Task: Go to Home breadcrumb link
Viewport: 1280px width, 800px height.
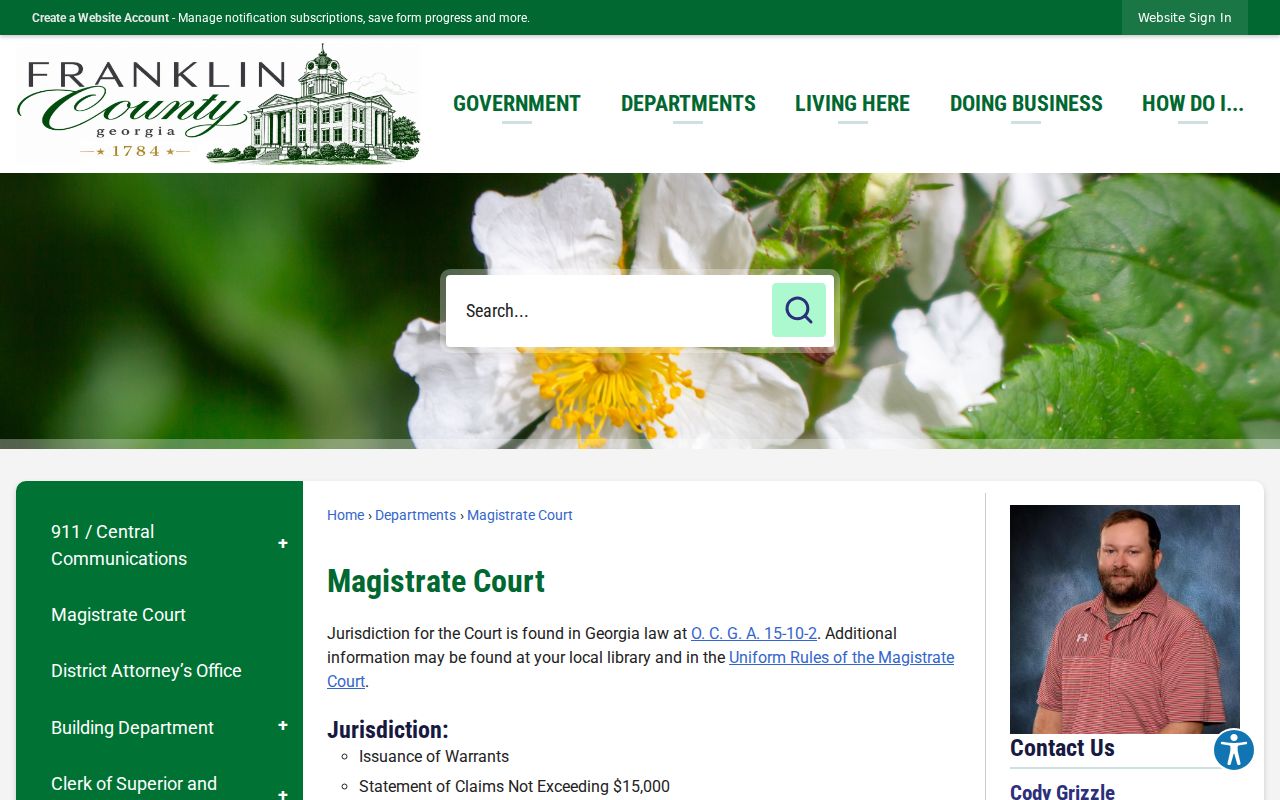Action: pos(345,515)
